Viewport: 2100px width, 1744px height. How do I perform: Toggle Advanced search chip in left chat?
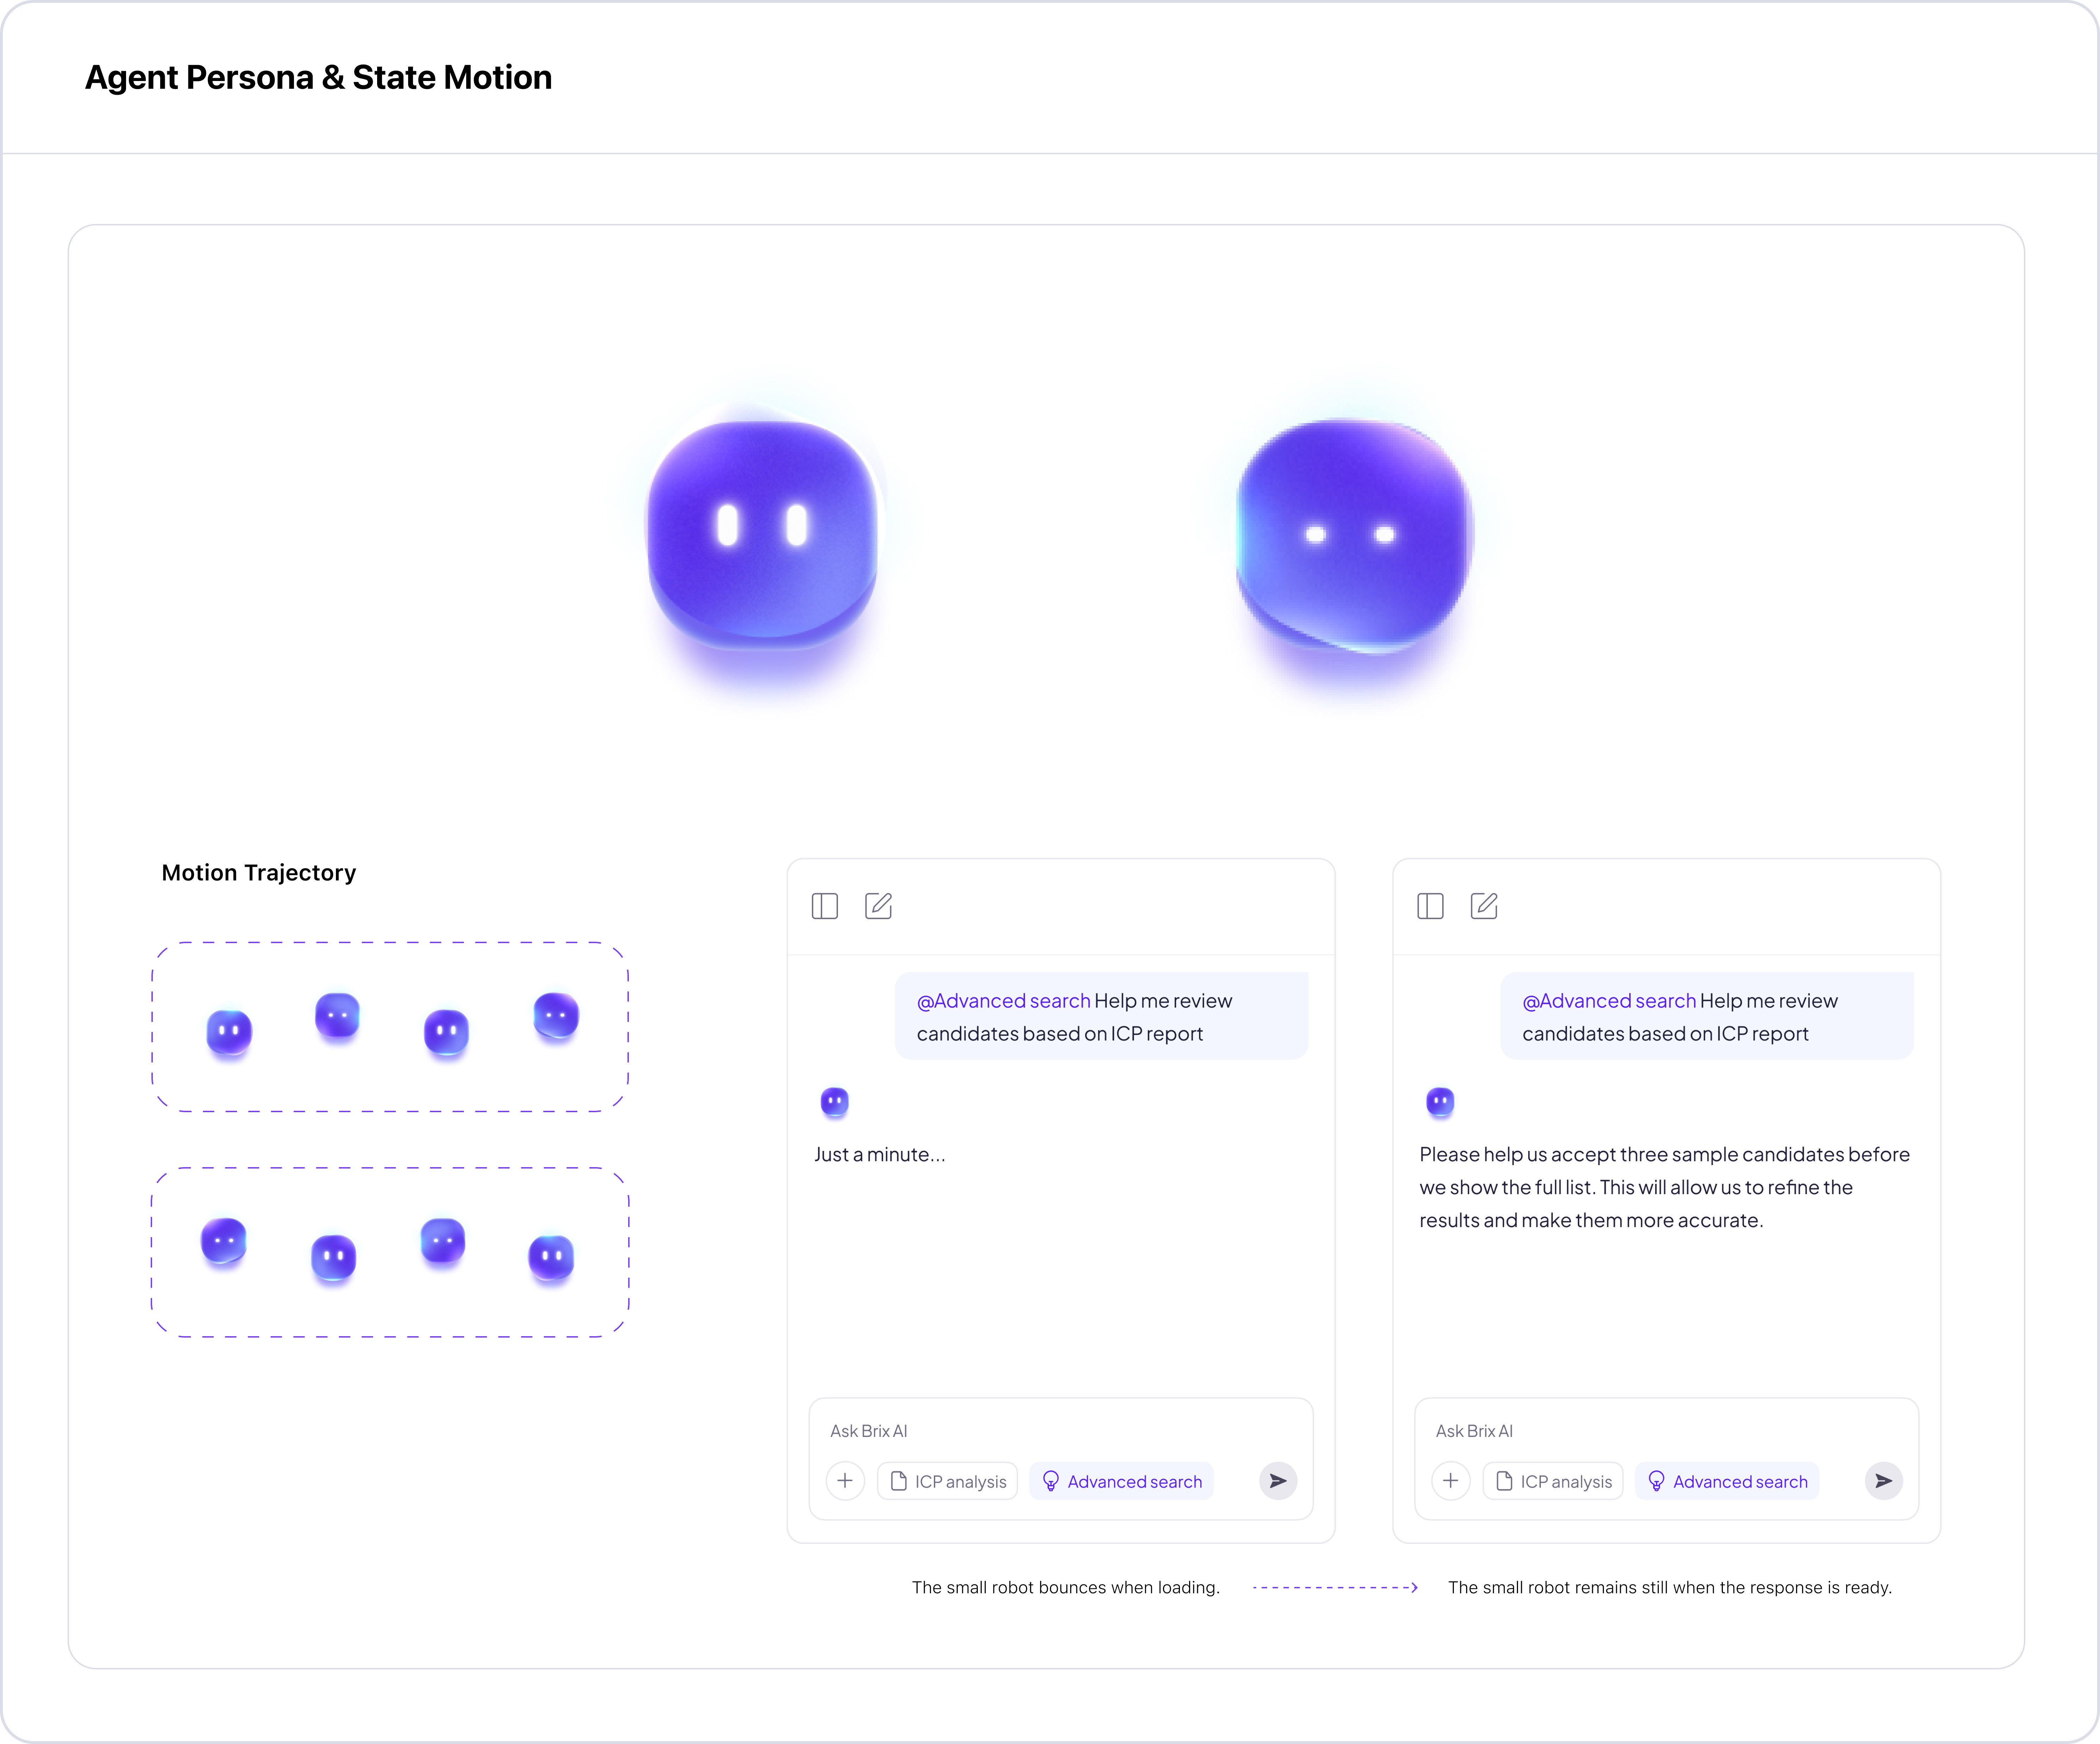point(1121,1481)
